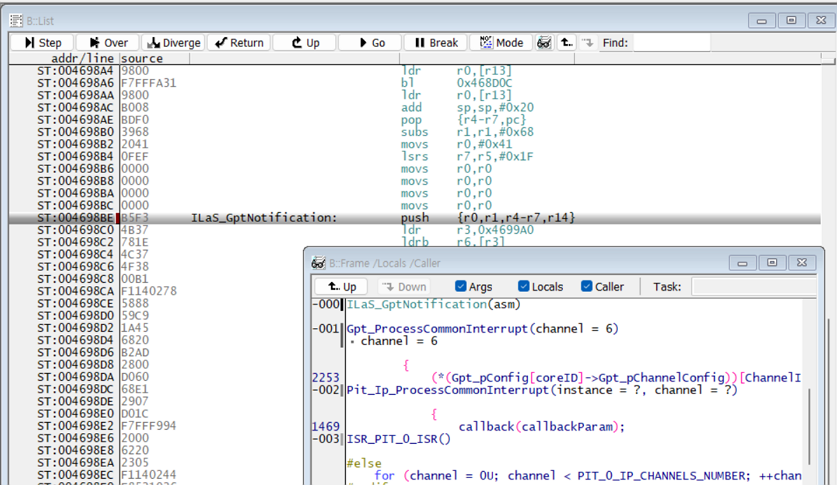Click the Frame window vertical scrollbar

[810, 427]
